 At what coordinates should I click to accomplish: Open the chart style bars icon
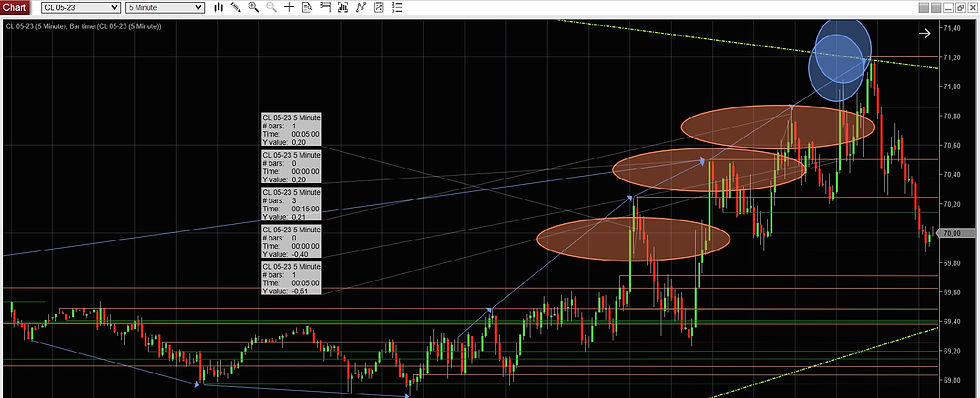tap(219, 7)
